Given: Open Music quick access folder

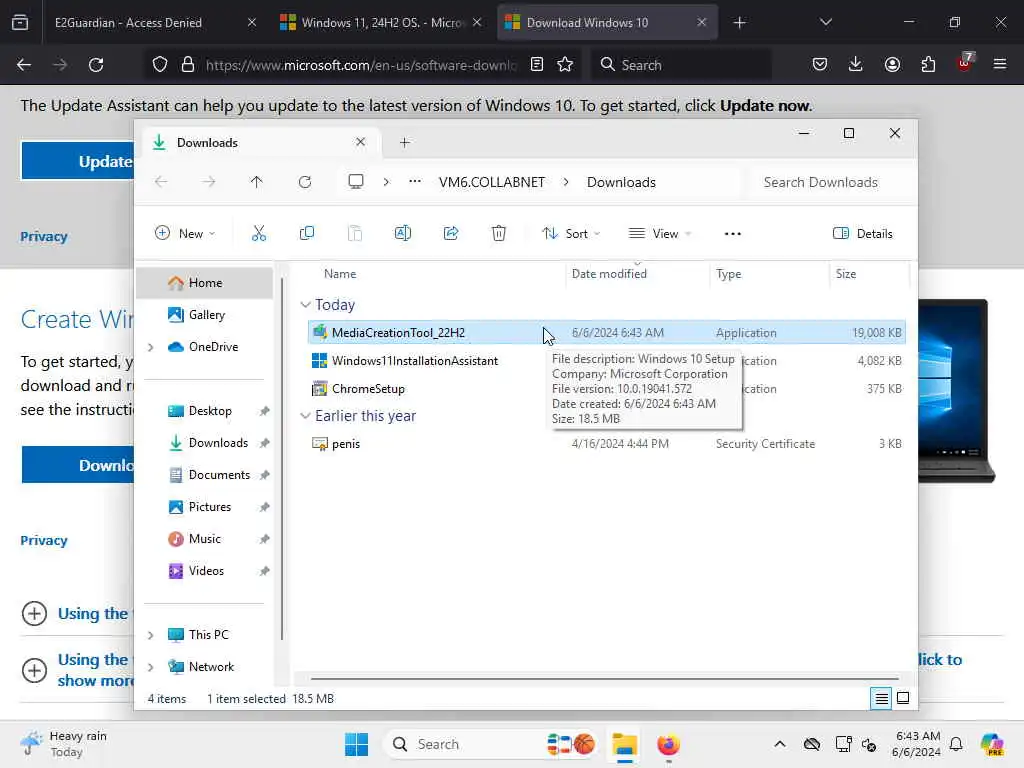Looking at the screenshot, I should tap(204, 539).
